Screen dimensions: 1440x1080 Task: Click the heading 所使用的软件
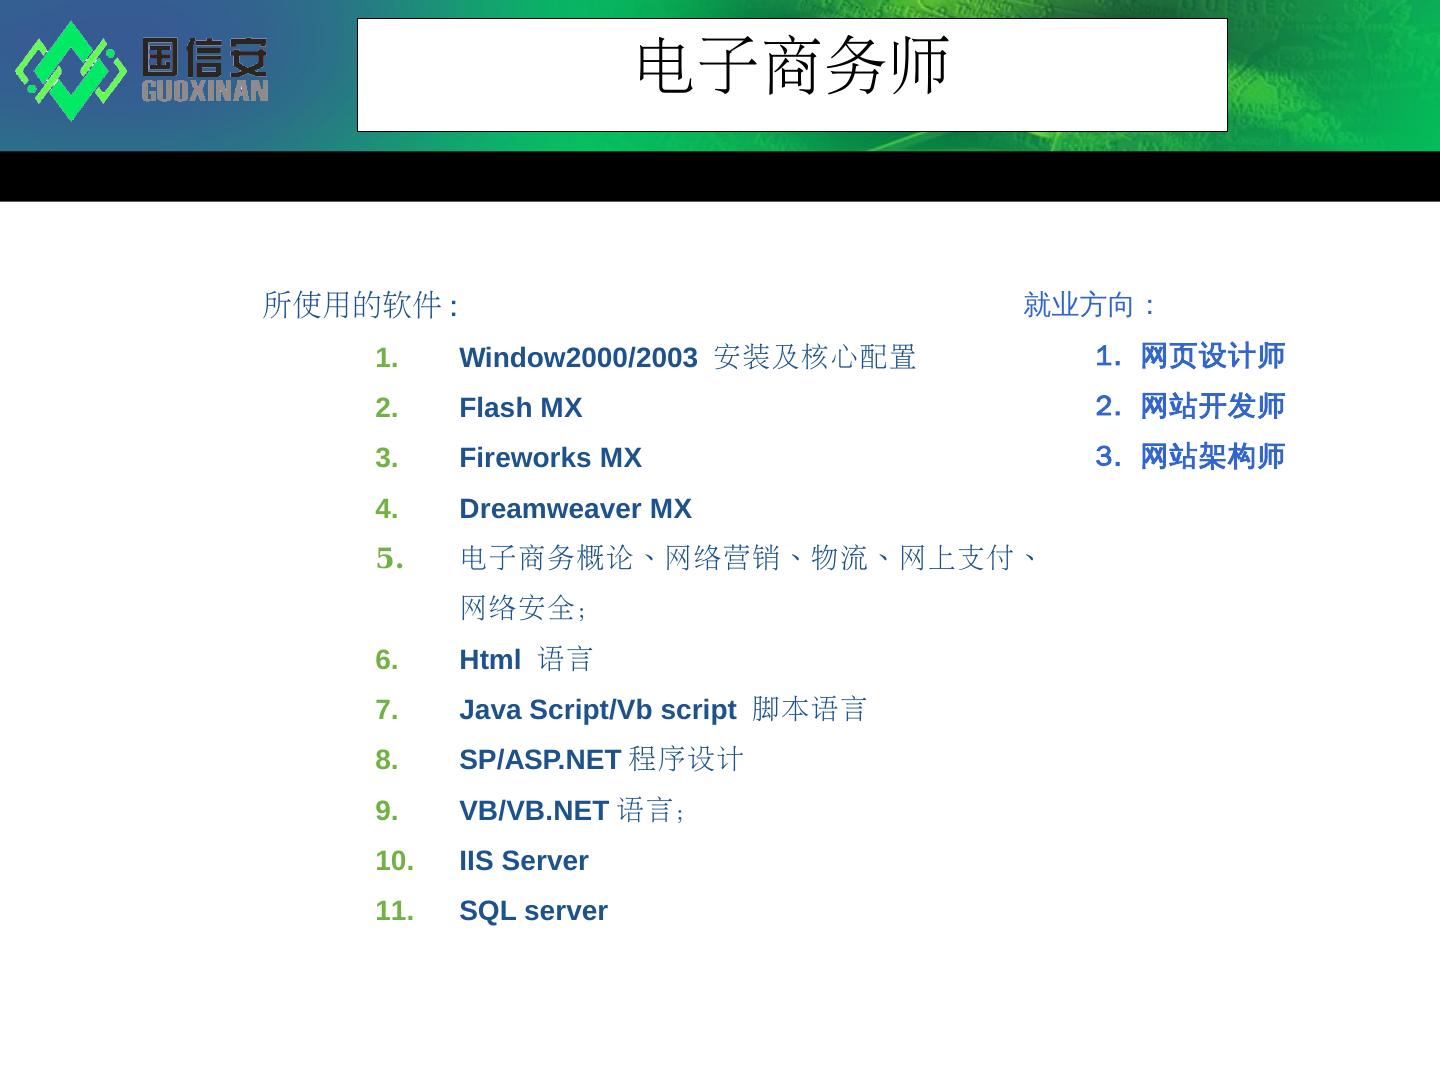pyautogui.click(x=360, y=305)
